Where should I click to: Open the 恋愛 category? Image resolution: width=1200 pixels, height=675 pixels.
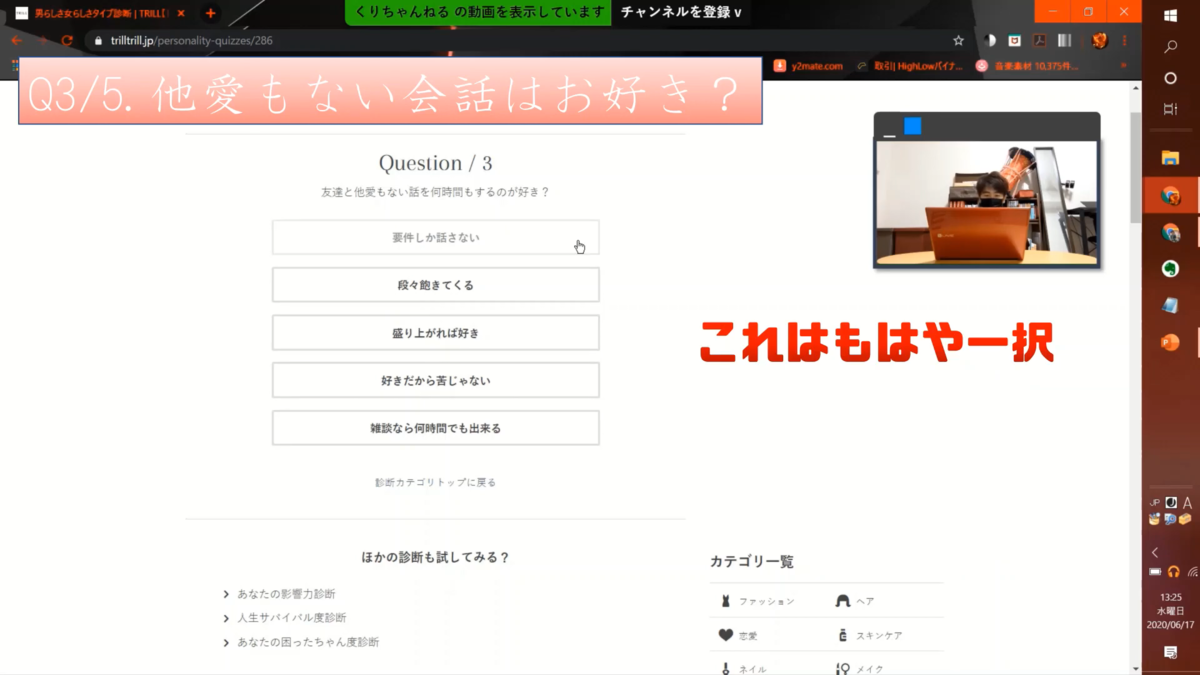pos(738,635)
